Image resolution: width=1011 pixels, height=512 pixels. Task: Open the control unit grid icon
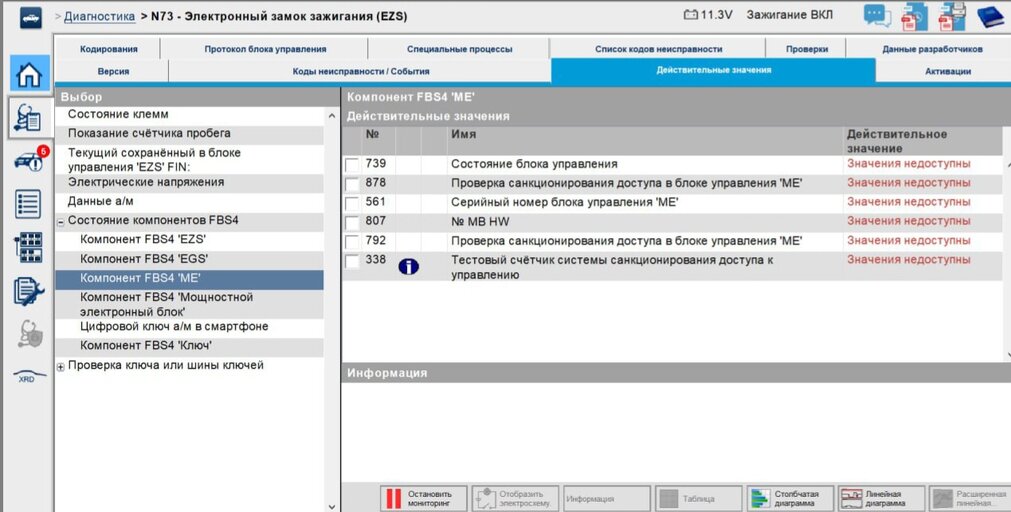(28, 248)
